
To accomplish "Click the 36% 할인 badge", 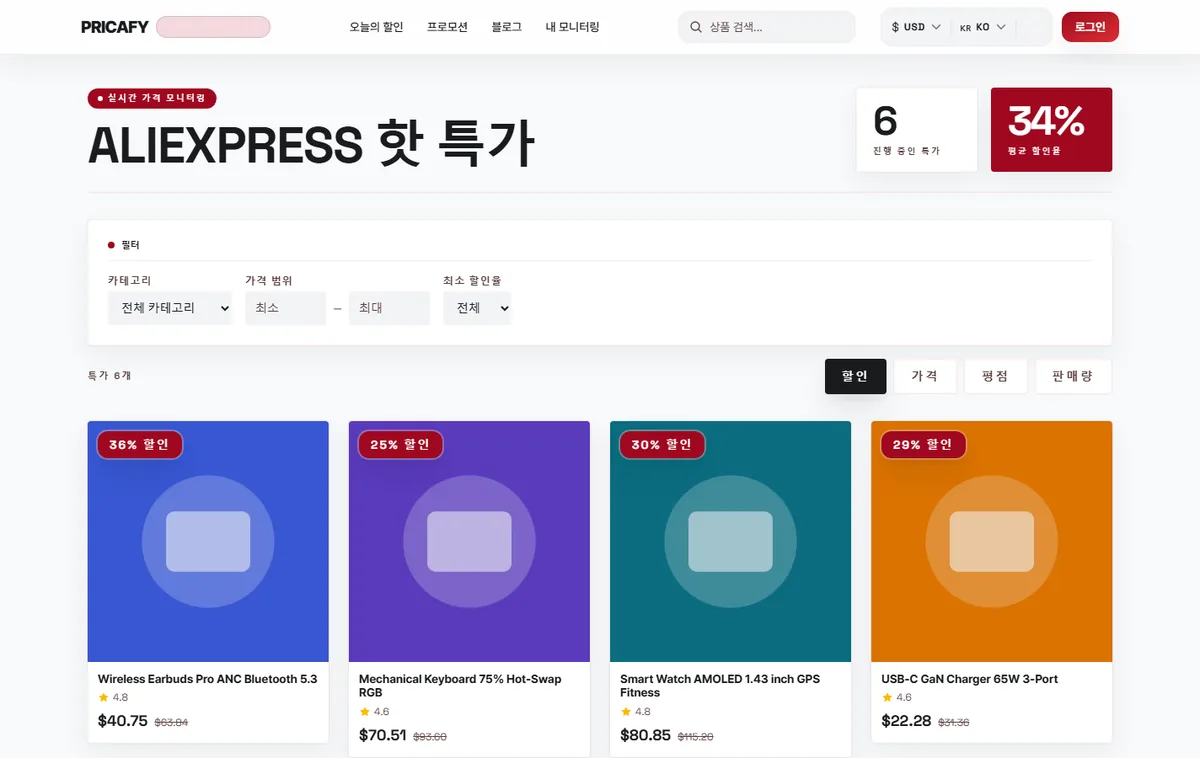I will click(140, 445).
